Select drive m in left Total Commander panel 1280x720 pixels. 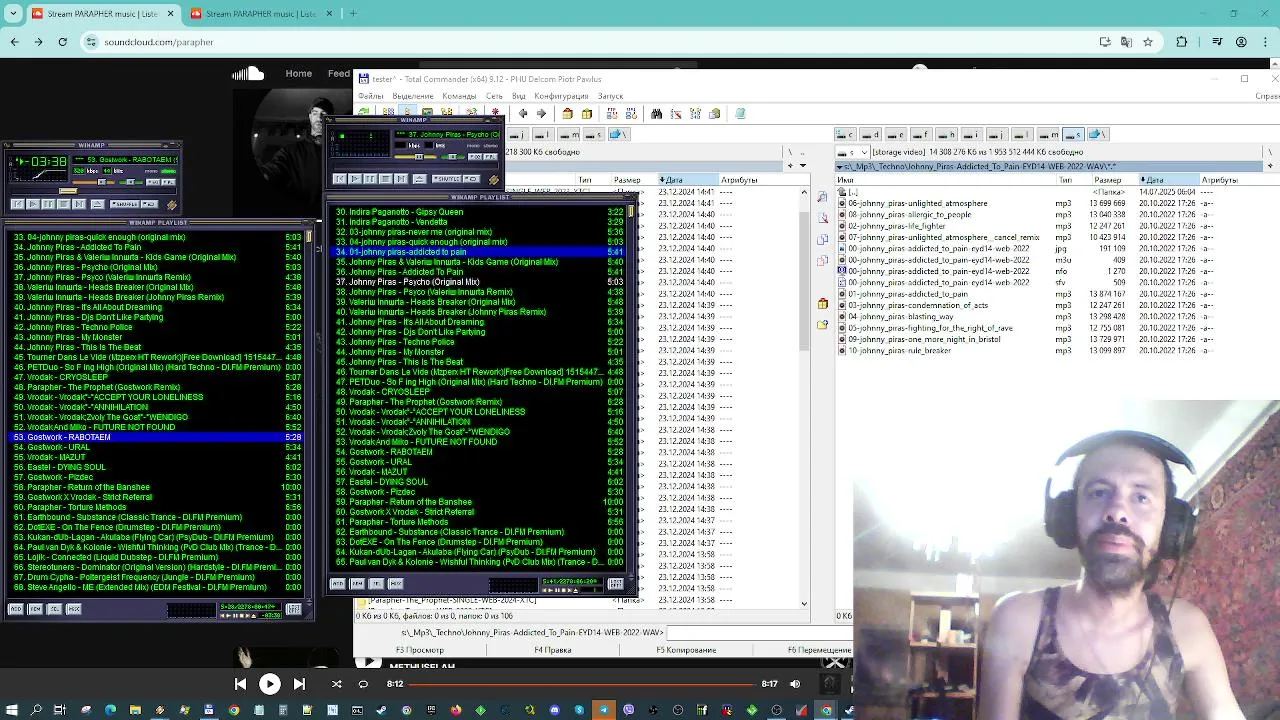click(569, 135)
